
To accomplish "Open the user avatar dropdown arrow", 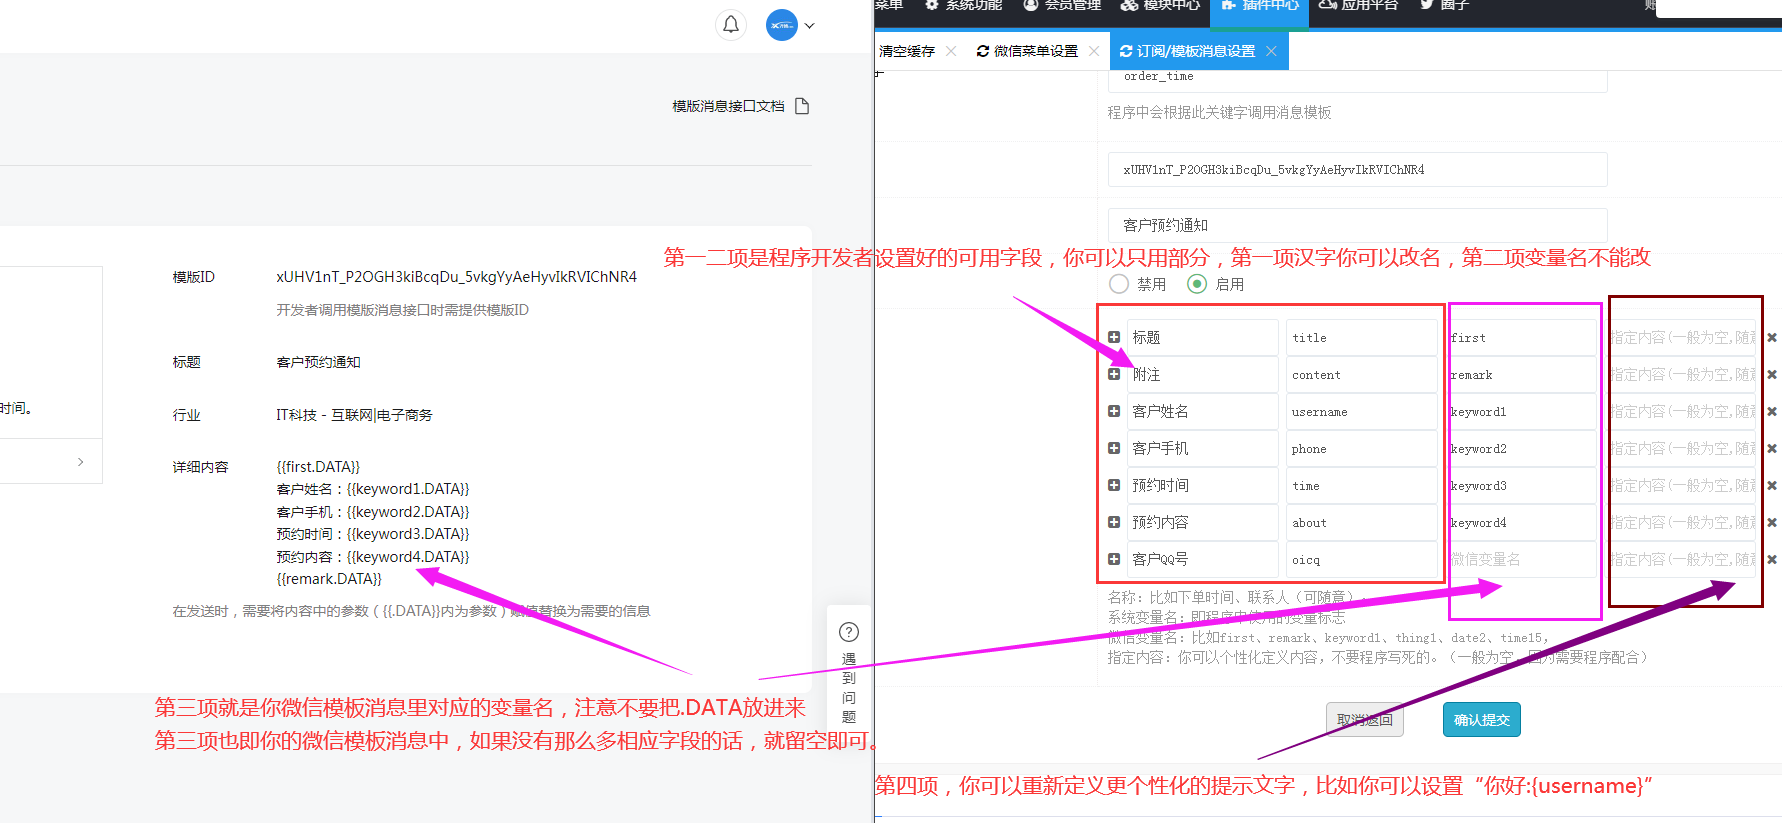I will [810, 26].
